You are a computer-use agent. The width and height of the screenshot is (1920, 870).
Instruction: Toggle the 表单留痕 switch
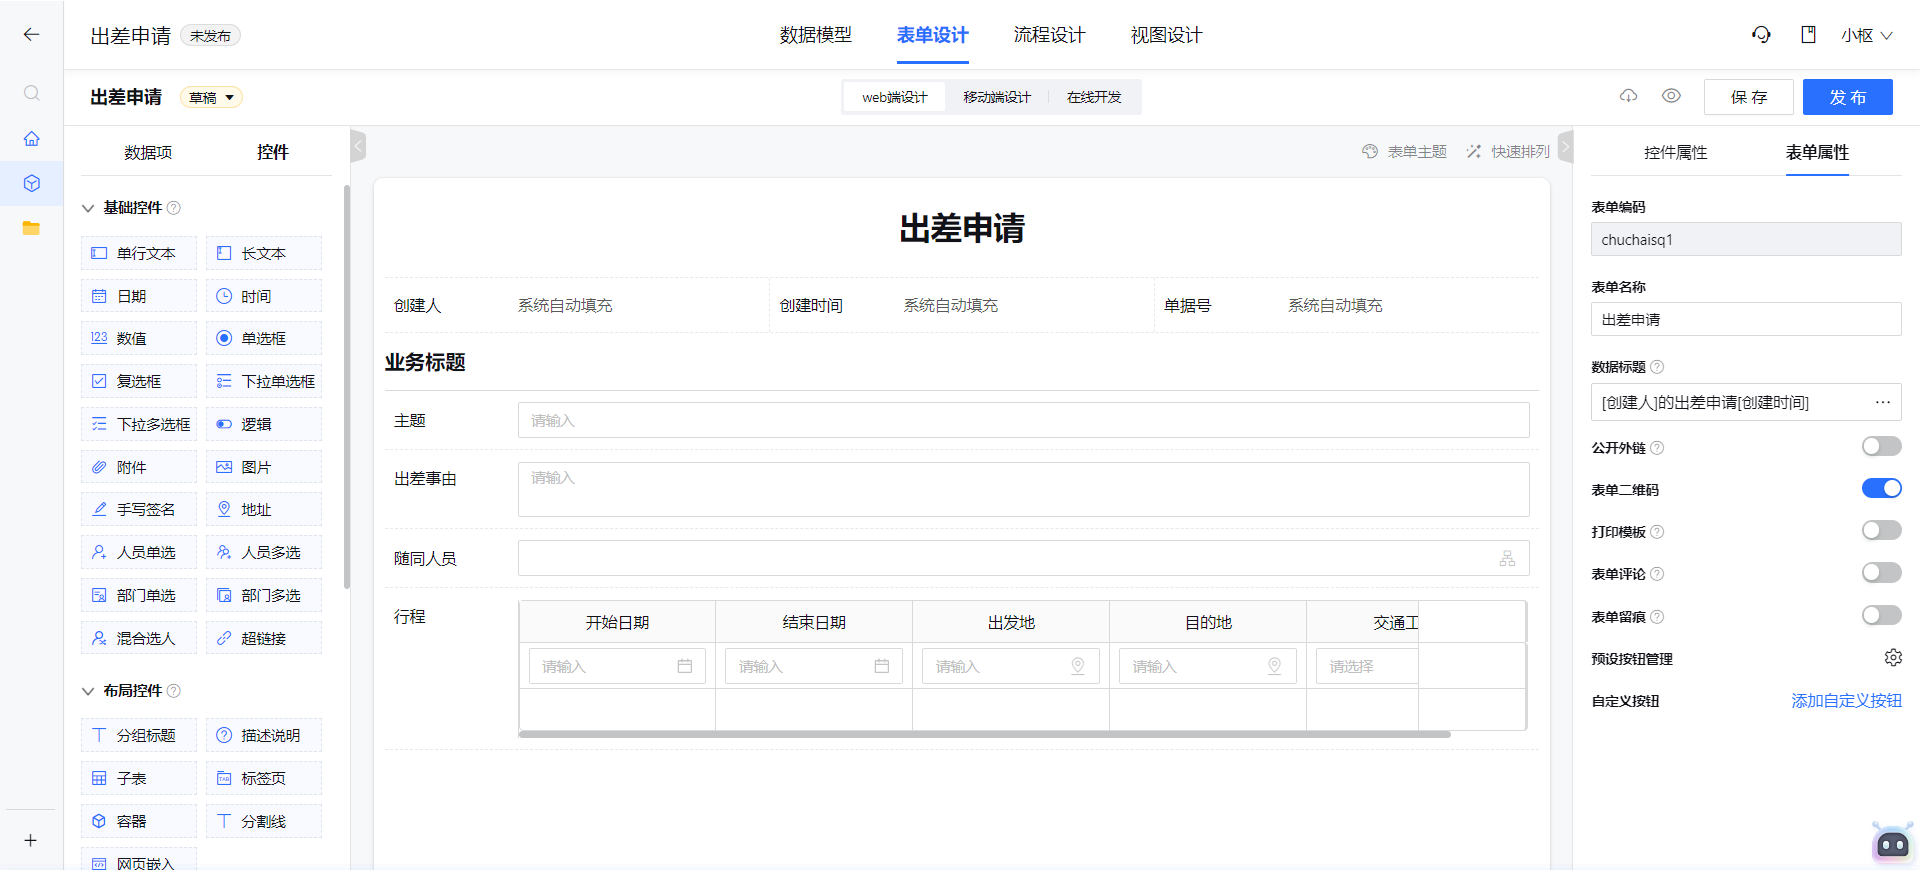click(x=1881, y=615)
